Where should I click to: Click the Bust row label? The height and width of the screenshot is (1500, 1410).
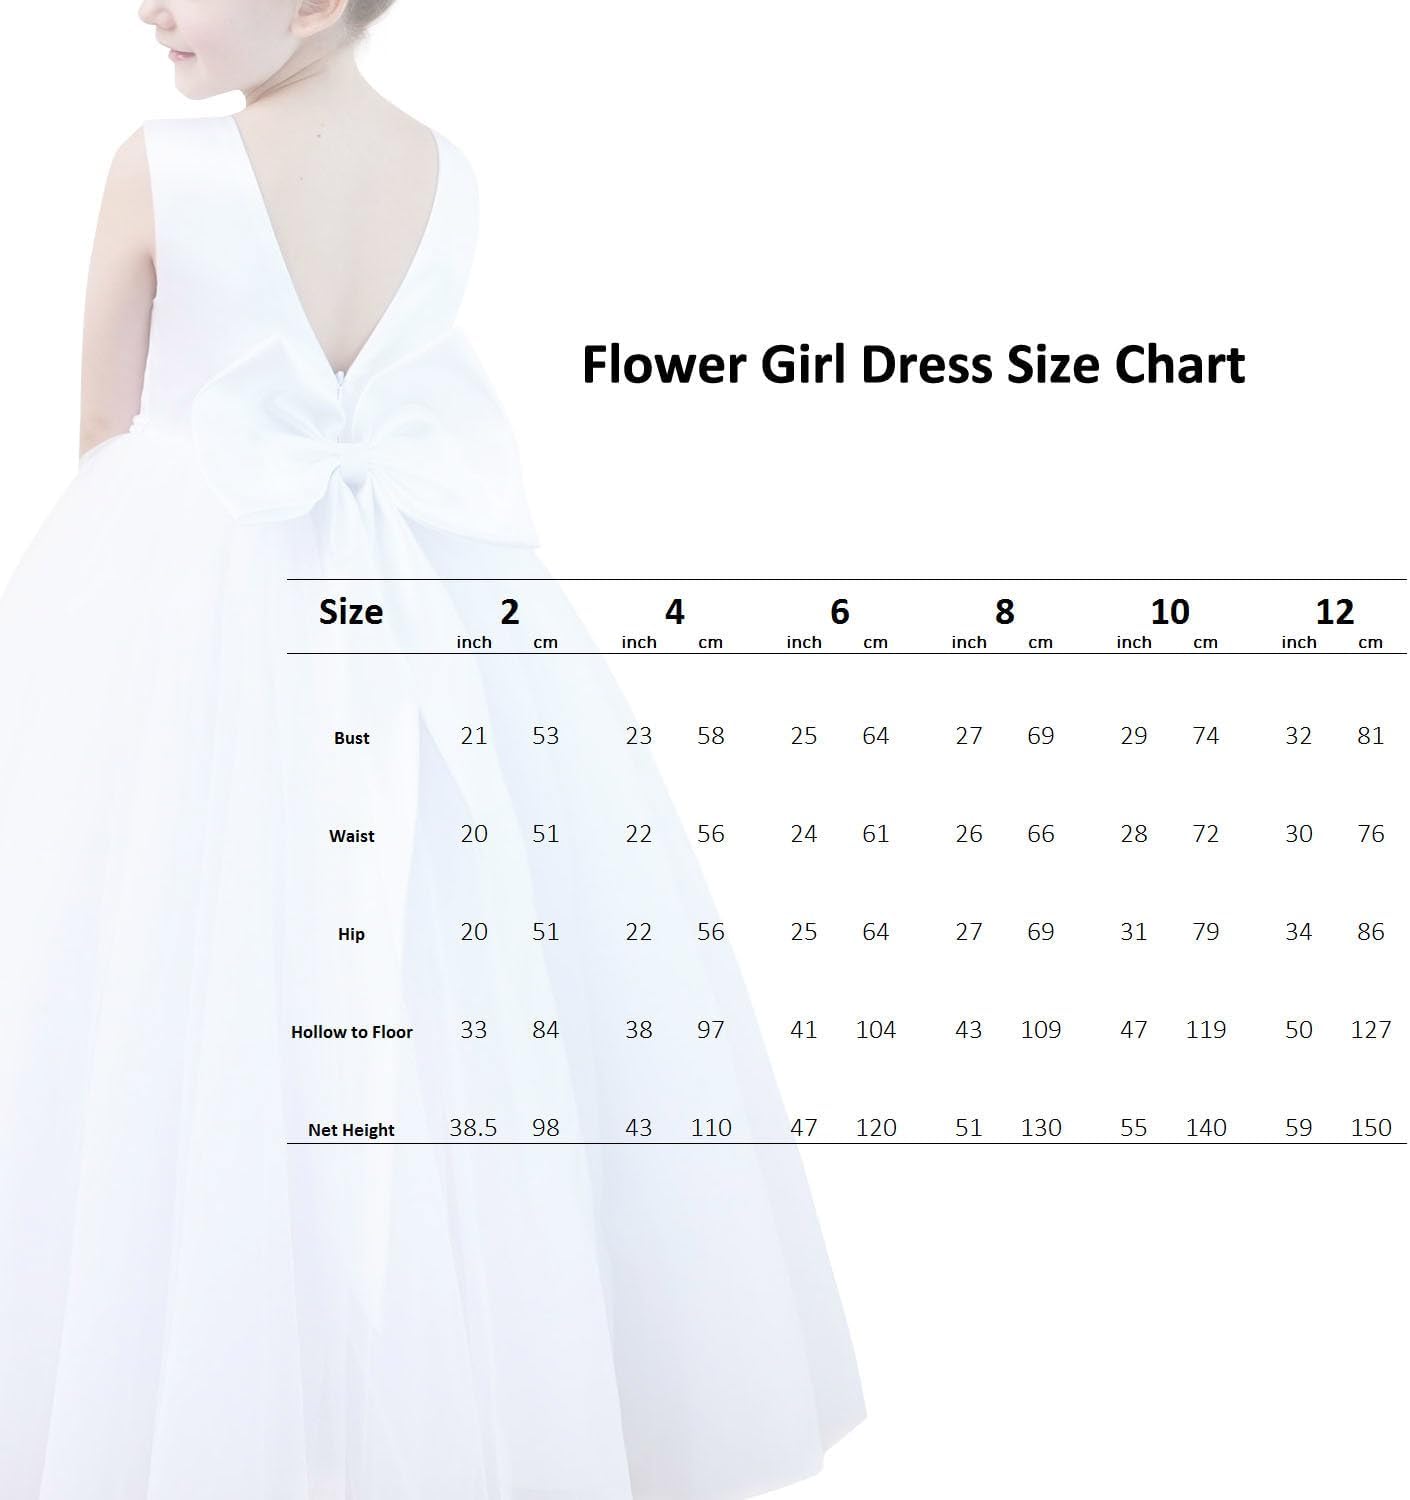pos(352,739)
